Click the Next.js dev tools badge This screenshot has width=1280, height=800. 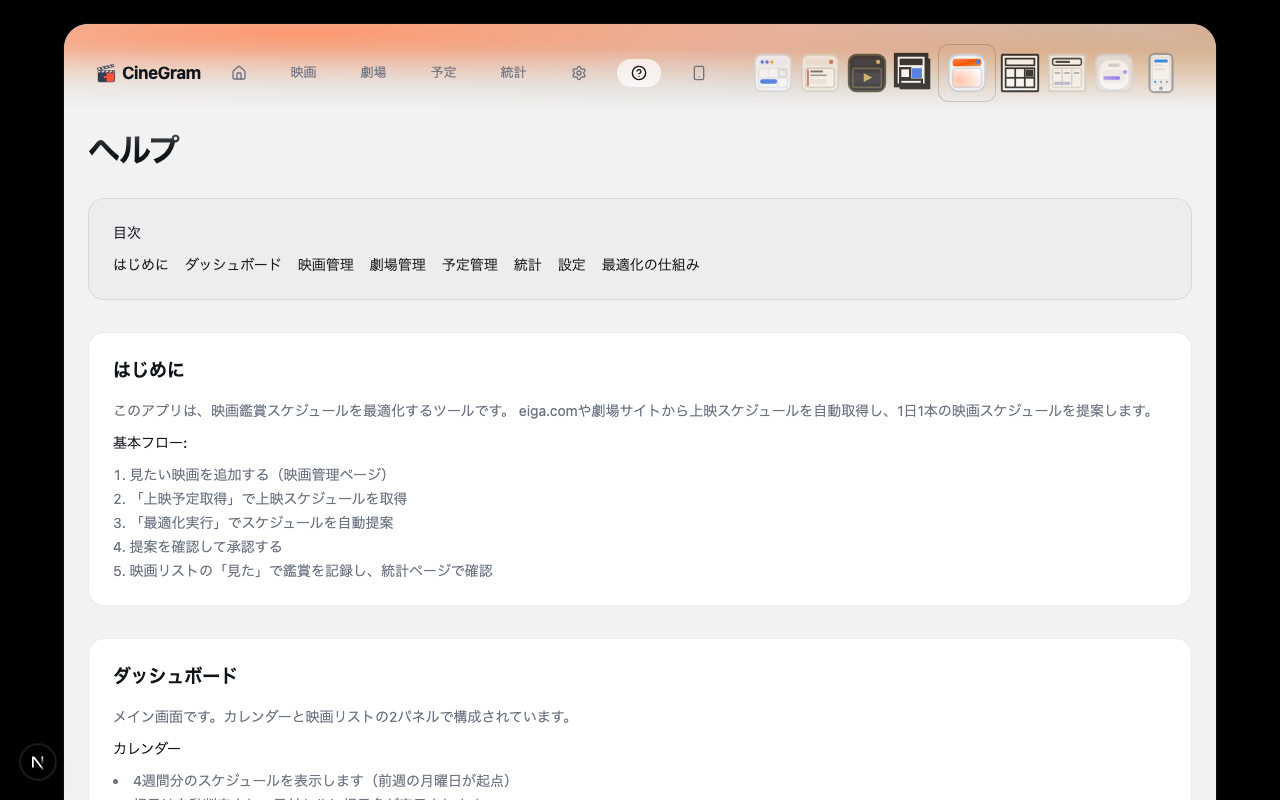tap(38, 762)
